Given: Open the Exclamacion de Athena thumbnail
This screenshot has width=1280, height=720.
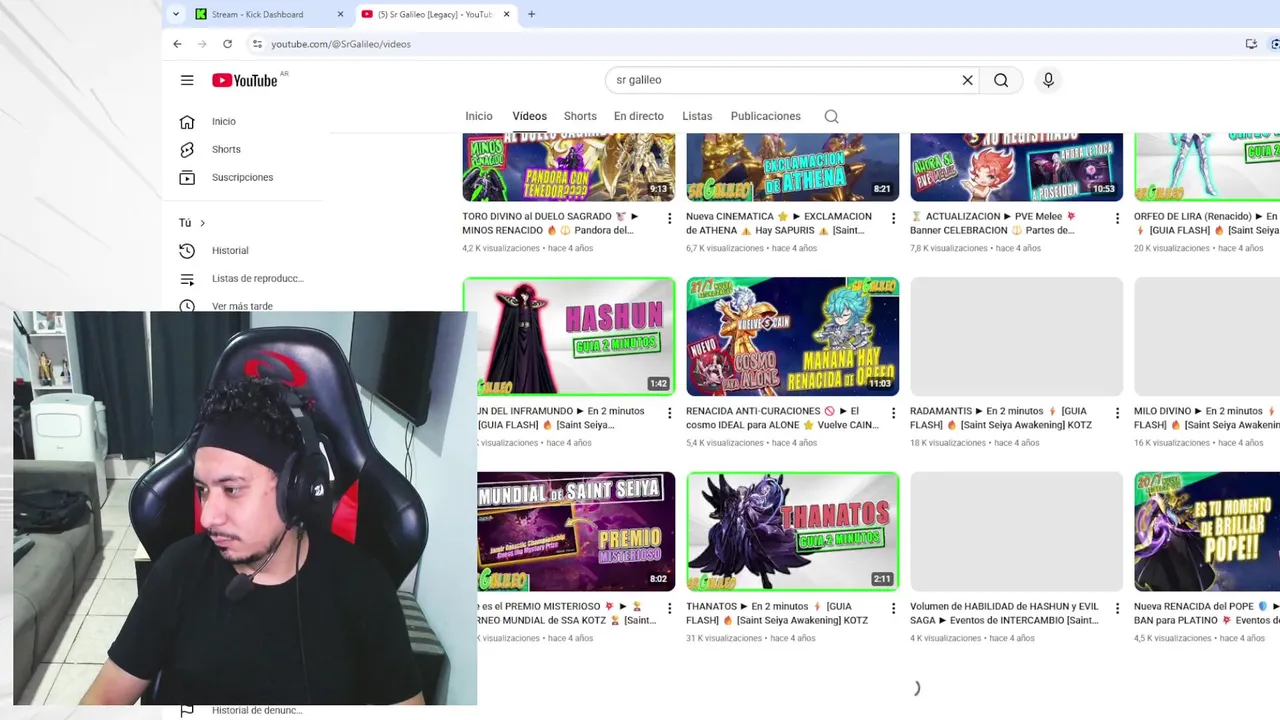Looking at the screenshot, I should (792, 167).
